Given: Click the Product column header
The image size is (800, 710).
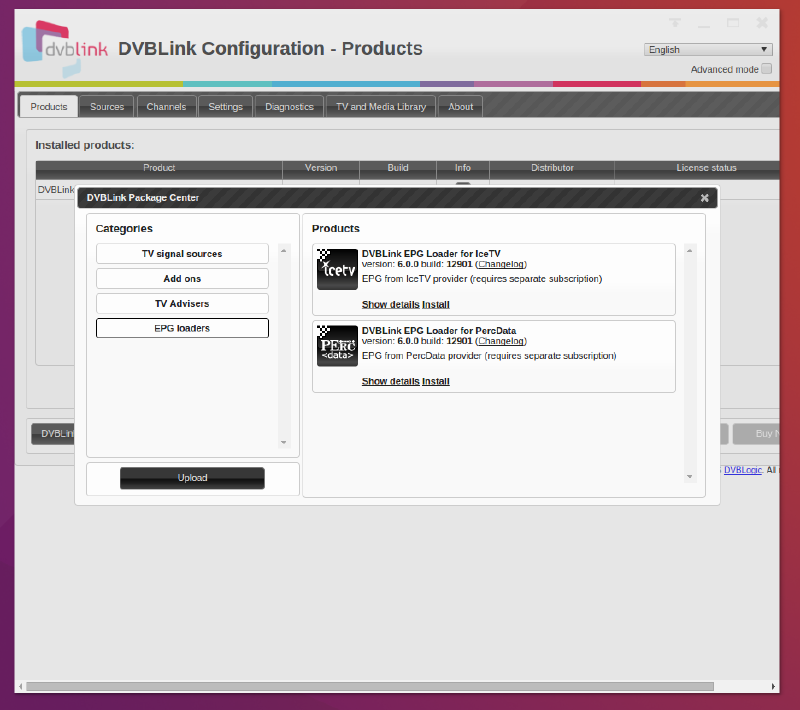Looking at the screenshot, I should pyautogui.click(x=159, y=167).
